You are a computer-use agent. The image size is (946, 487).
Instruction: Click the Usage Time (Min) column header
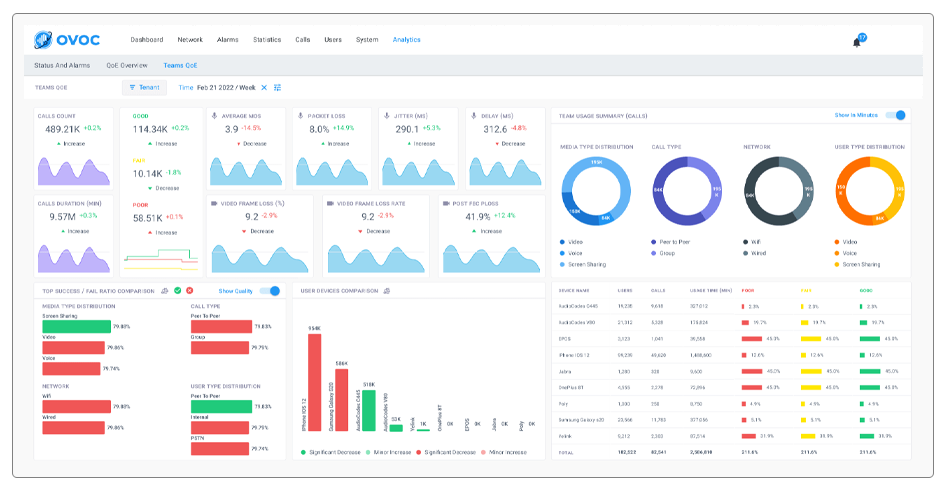coord(711,291)
